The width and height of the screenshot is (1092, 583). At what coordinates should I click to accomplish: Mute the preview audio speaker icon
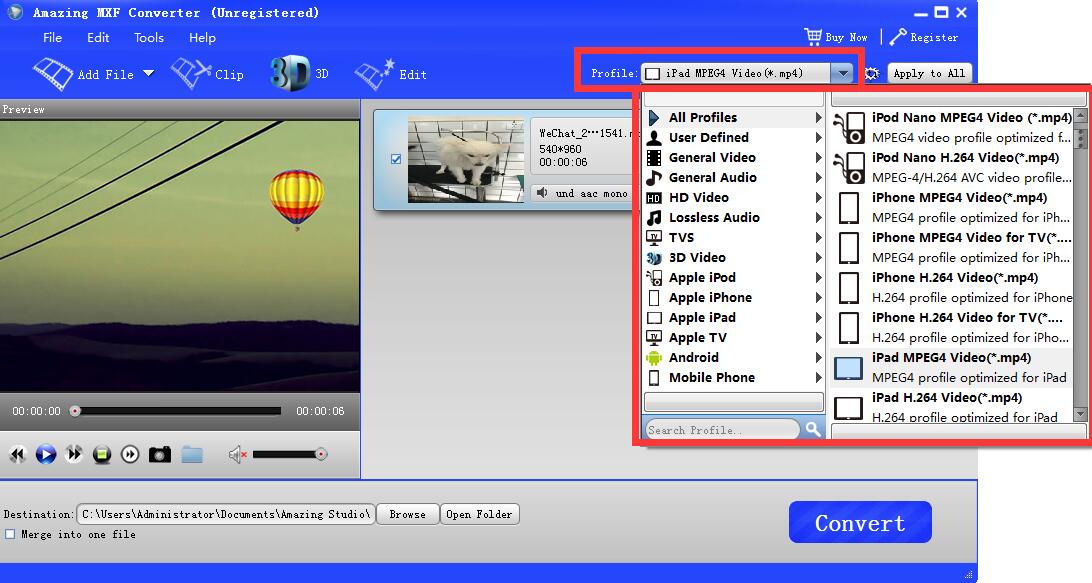click(237, 455)
